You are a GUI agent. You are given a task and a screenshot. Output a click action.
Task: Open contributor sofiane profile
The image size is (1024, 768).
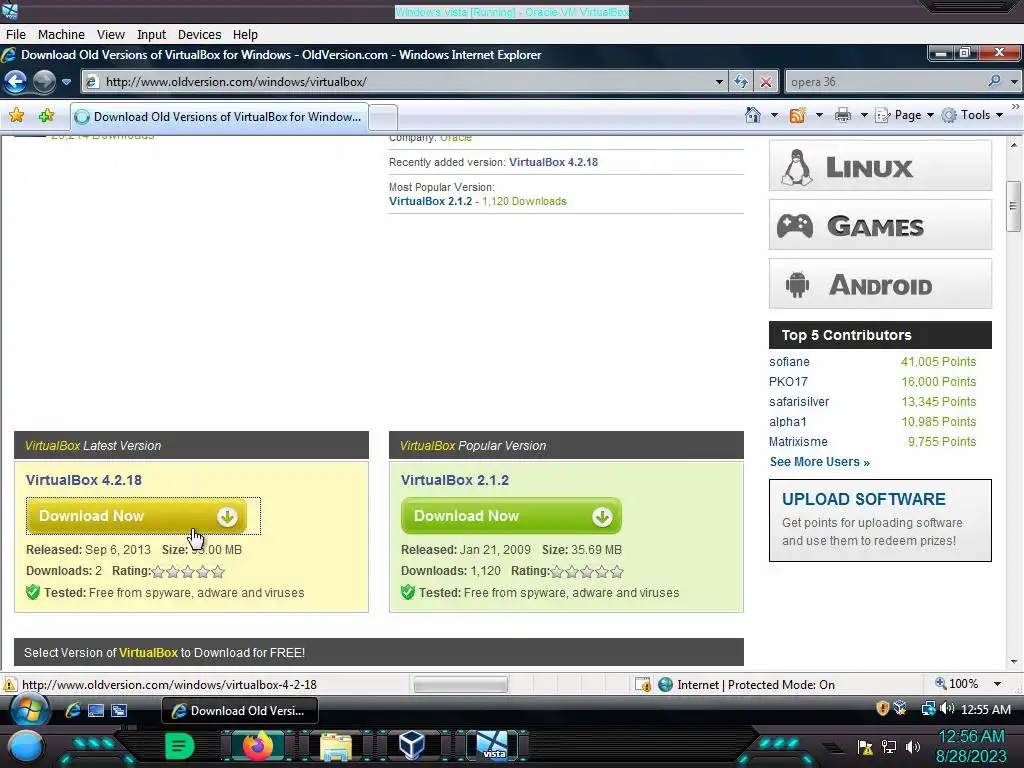click(x=789, y=362)
